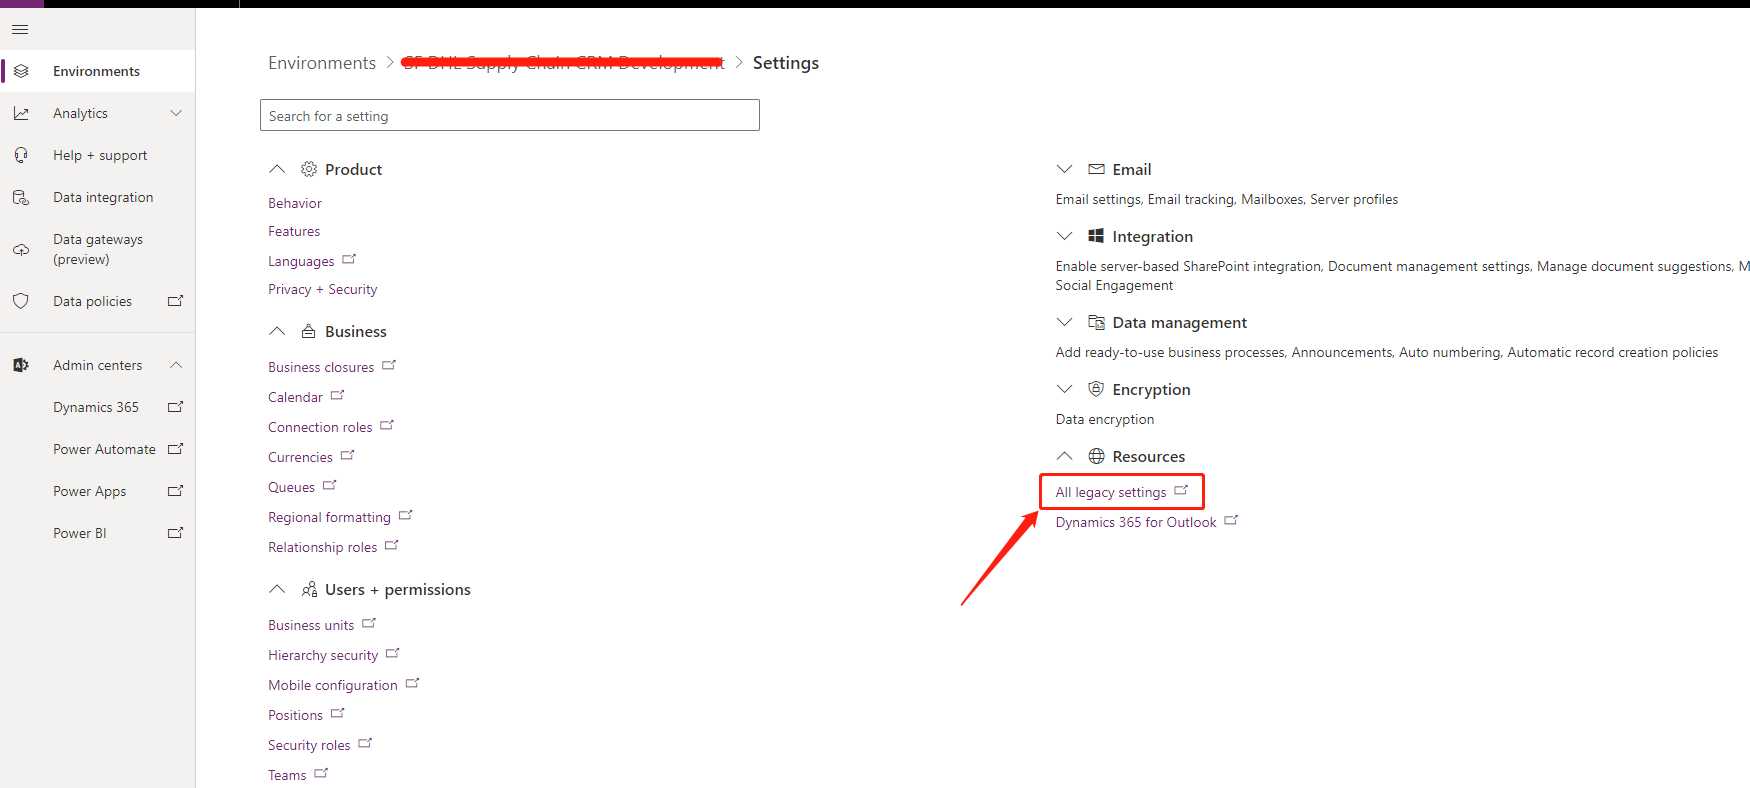The height and width of the screenshot is (788, 1750).
Task: Expand the Email section chevron
Action: pos(1064,169)
